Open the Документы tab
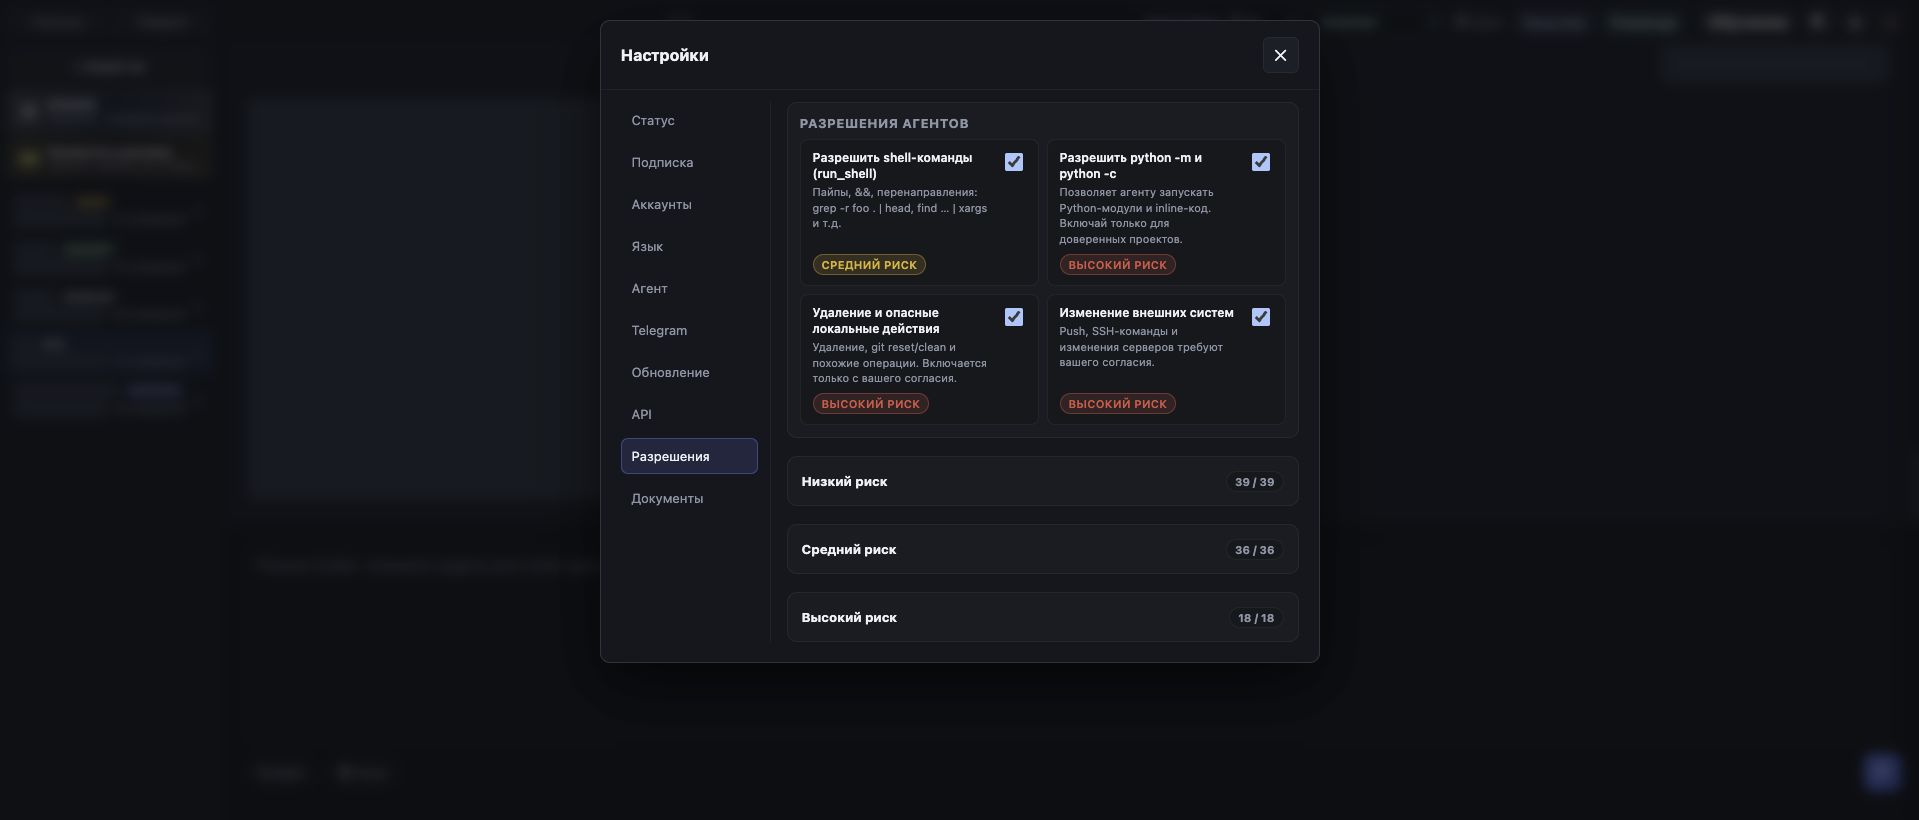The image size is (1919, 820). click(689, 498)
